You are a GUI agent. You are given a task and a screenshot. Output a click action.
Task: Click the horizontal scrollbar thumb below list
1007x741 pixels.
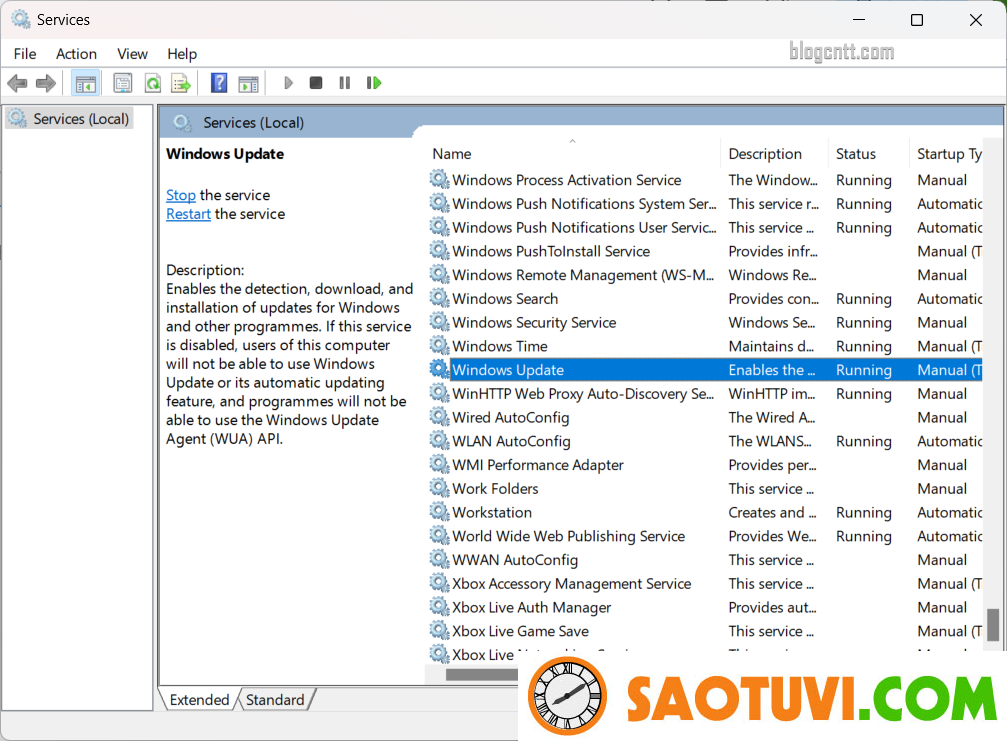click(x=482, y=675)
